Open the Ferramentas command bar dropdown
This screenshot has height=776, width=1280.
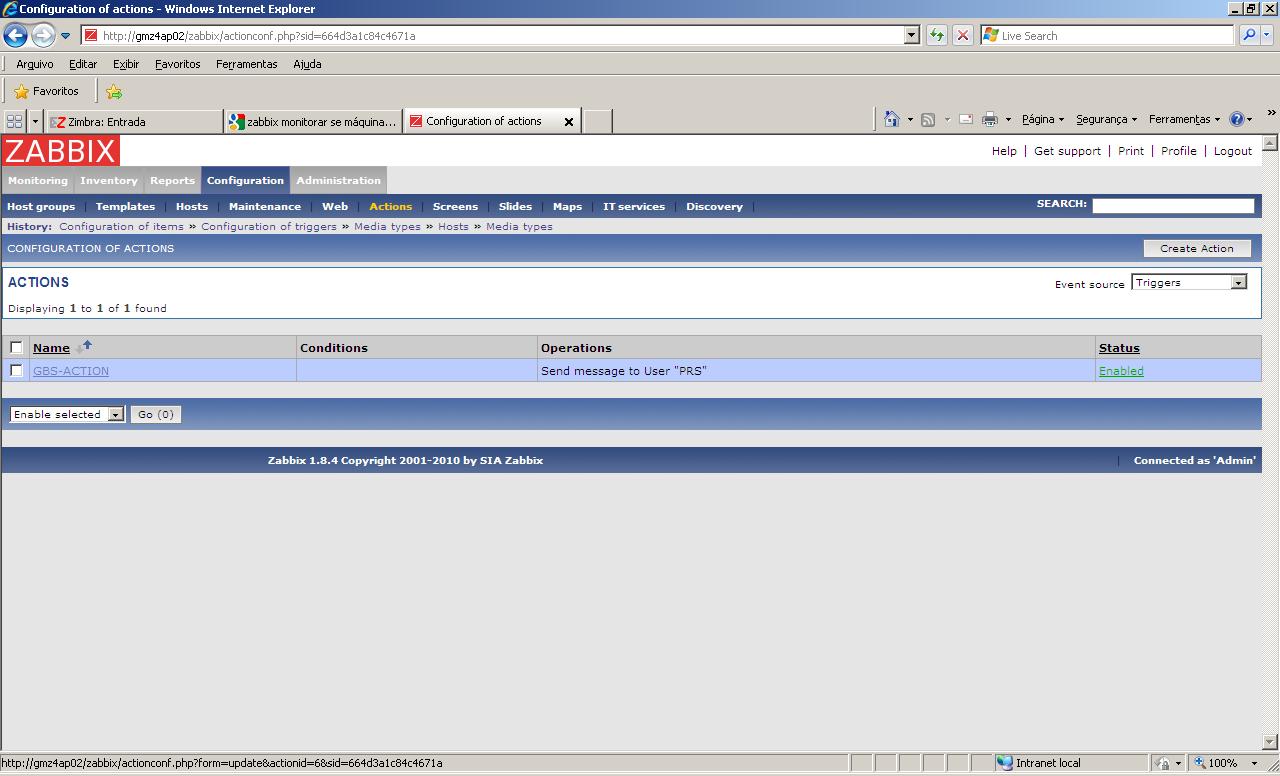[x=1185, y=119]
